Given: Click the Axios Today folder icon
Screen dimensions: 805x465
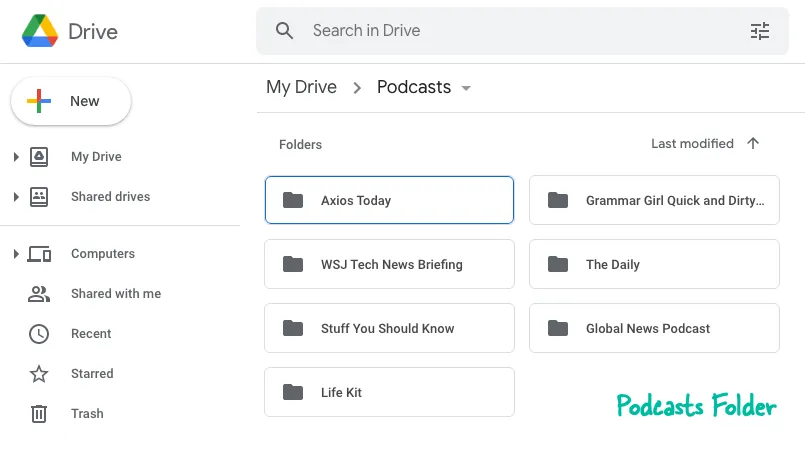Looking at the screenshot, I should pyautogui.click(x=293, y=200).
